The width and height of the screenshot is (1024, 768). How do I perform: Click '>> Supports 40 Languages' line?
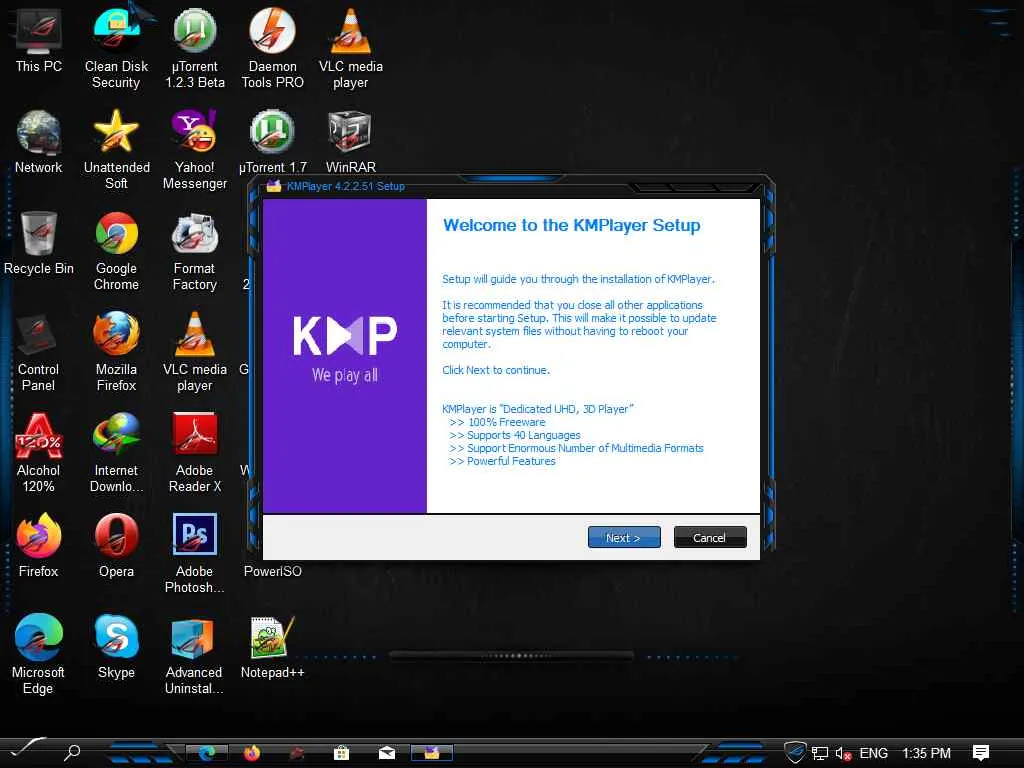tap(515, 435)
